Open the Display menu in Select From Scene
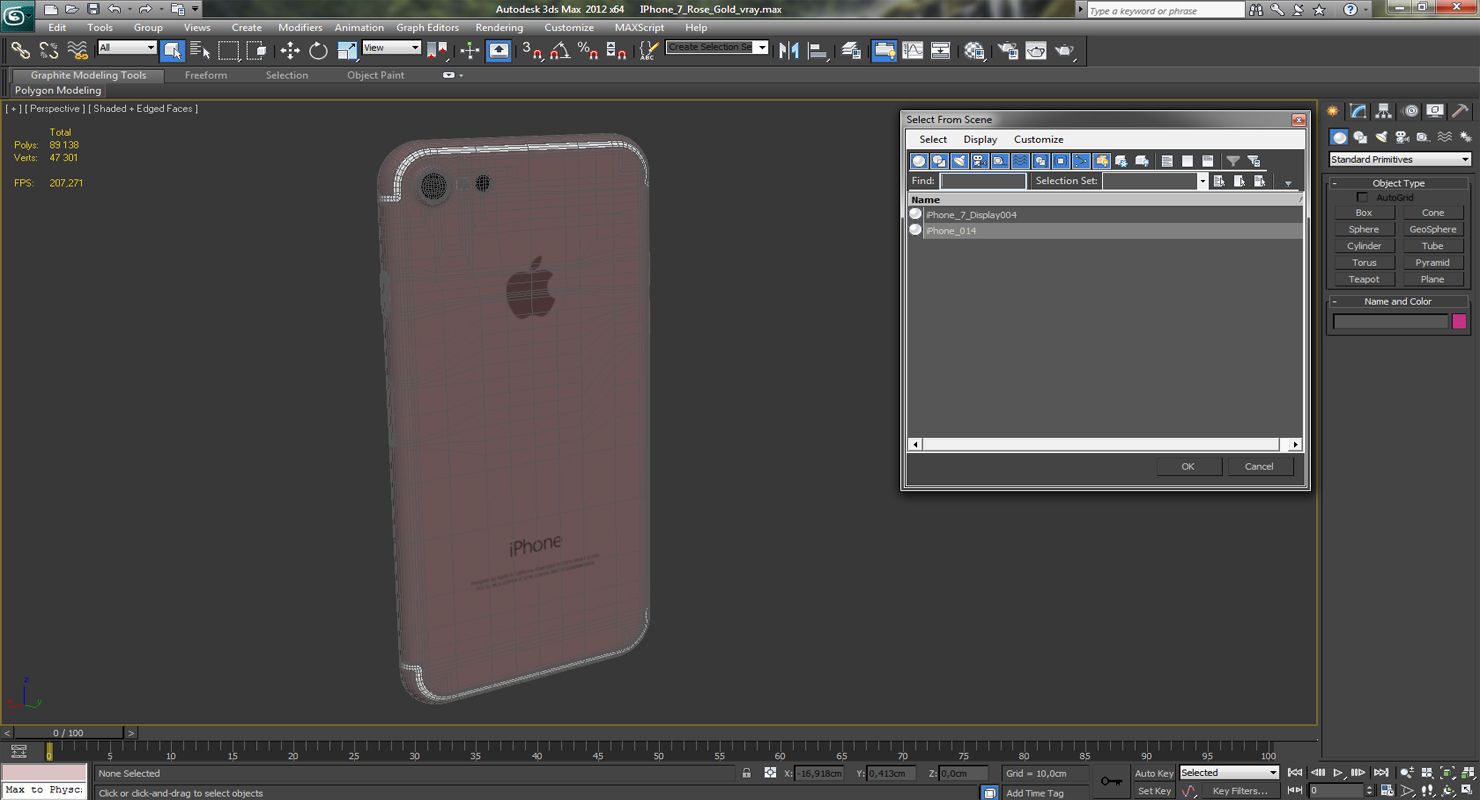 coord(980,140)
